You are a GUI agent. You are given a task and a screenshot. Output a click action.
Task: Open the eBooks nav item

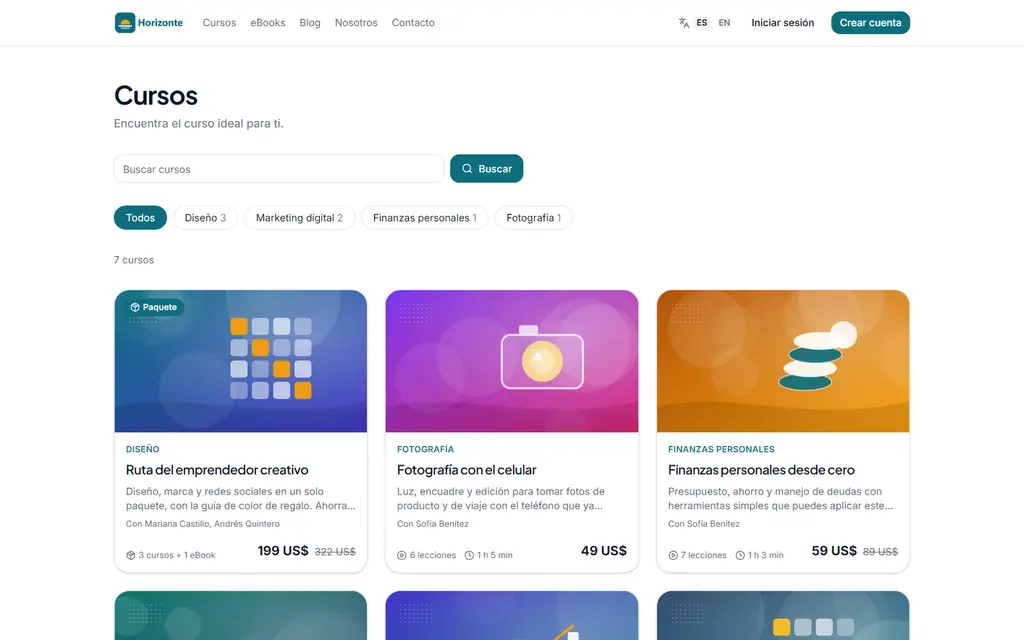pos(268,23)
